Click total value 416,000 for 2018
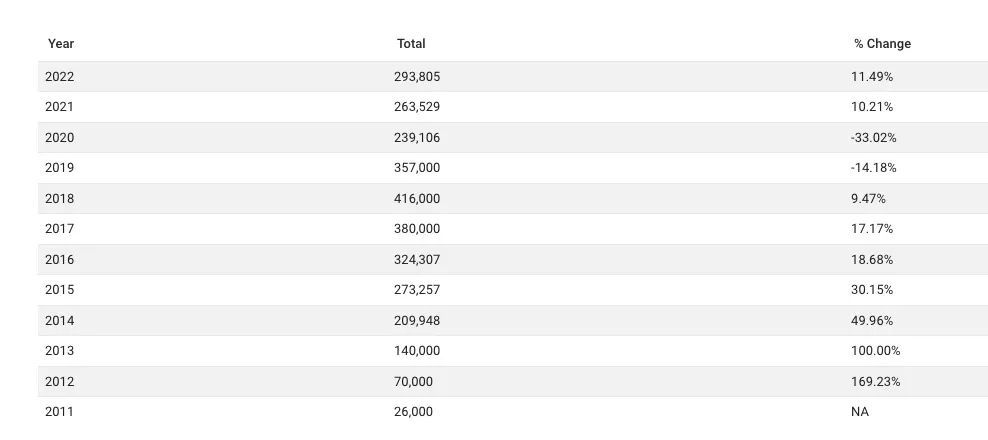988x440 pixels. click(x=417, y=199)
